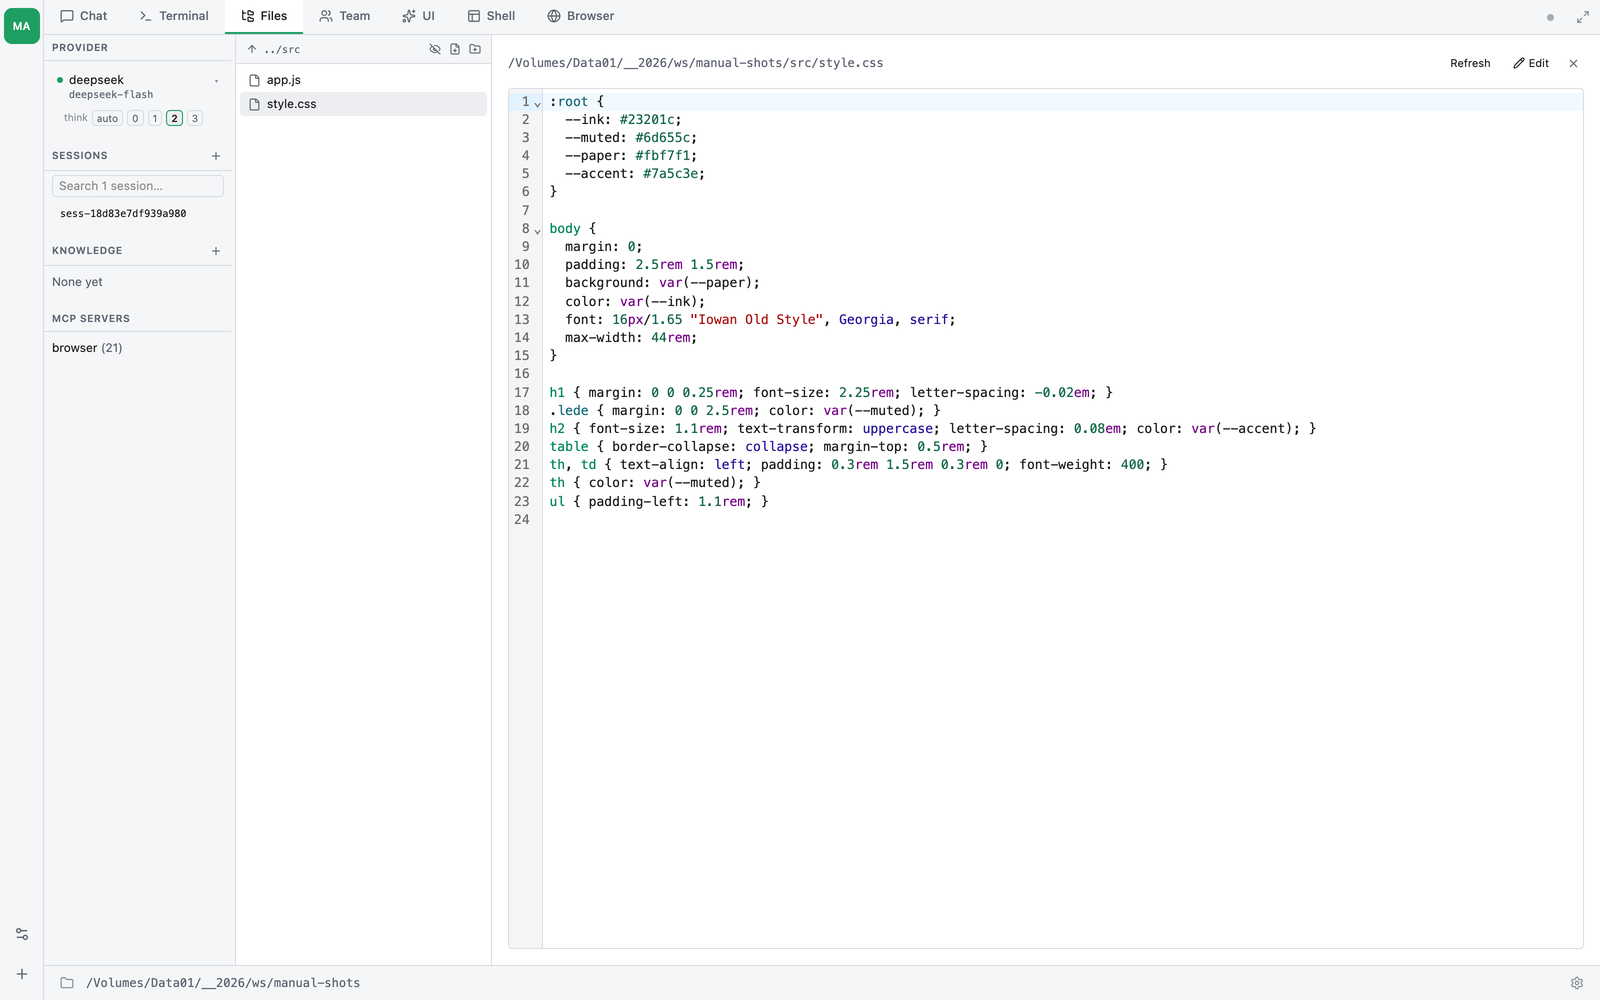Click the ../src path label
The image size is (1600, 1000).
tap(282, 50)
